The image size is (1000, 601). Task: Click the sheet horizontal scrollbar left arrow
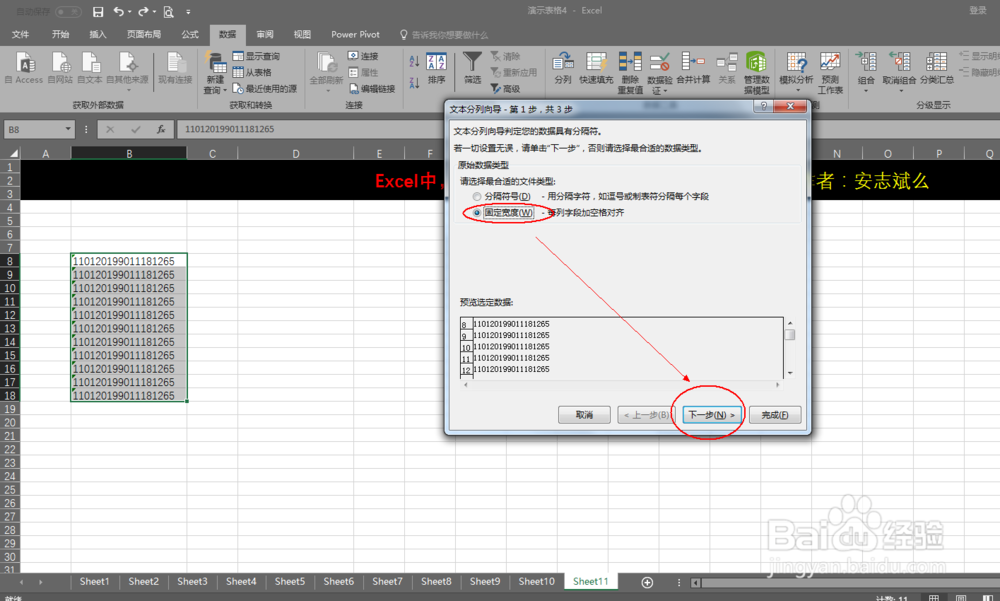(695, 582)
